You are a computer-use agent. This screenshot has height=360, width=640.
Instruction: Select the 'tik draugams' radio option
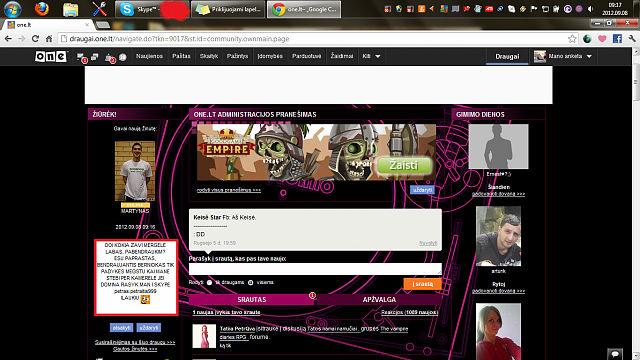pyautogui.click(x=209, y=282)
